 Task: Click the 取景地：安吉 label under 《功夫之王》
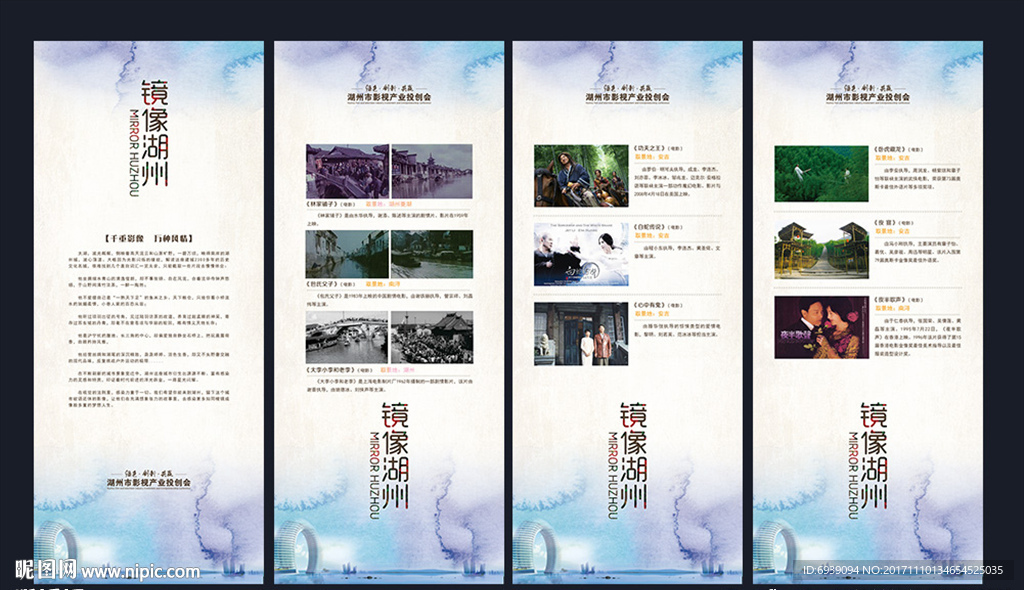pos(652,157)
